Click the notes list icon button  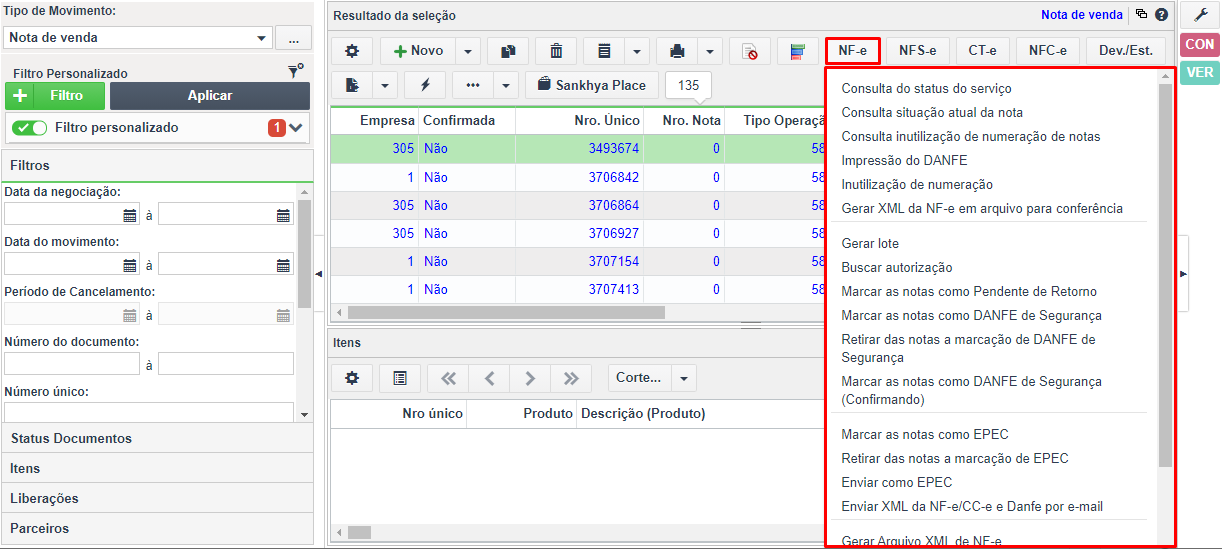(604, 51)
